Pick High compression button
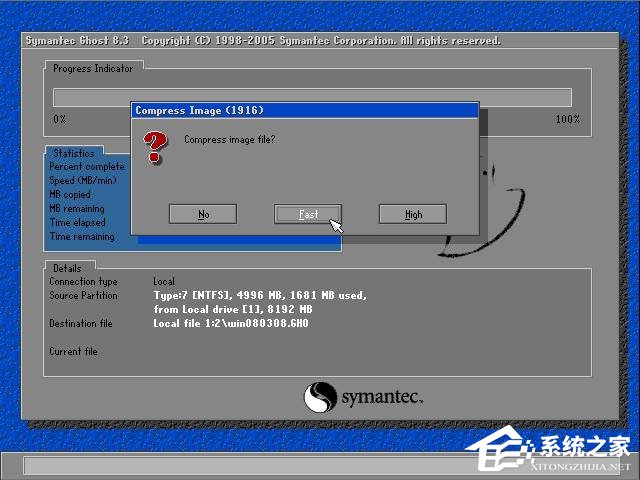Screen dimensions: 640x480 [x=413, y=214]
